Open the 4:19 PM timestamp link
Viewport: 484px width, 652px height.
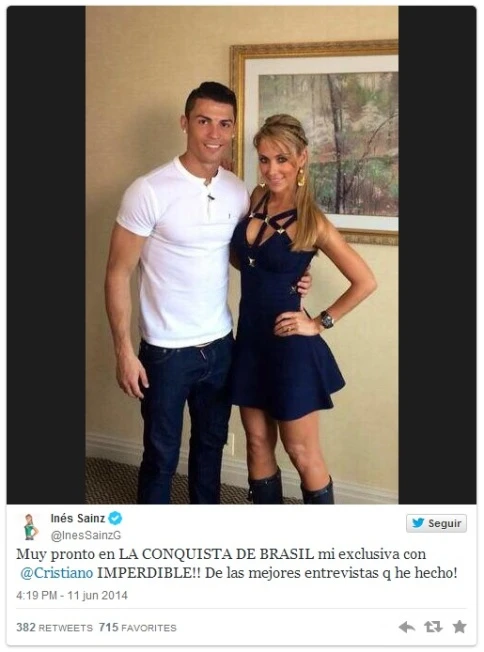[36, 595]
